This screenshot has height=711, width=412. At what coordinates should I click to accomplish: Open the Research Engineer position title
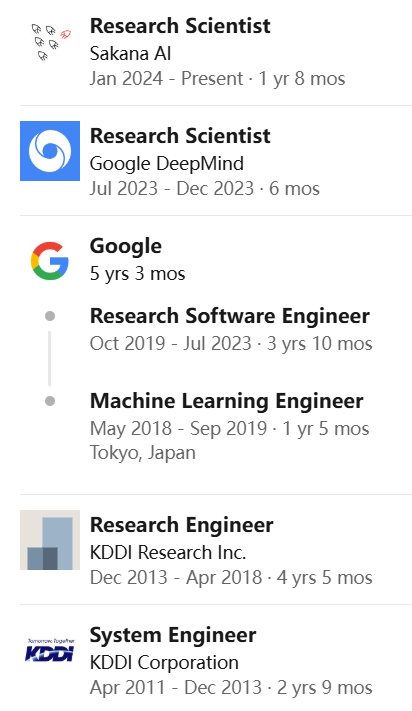181,525
